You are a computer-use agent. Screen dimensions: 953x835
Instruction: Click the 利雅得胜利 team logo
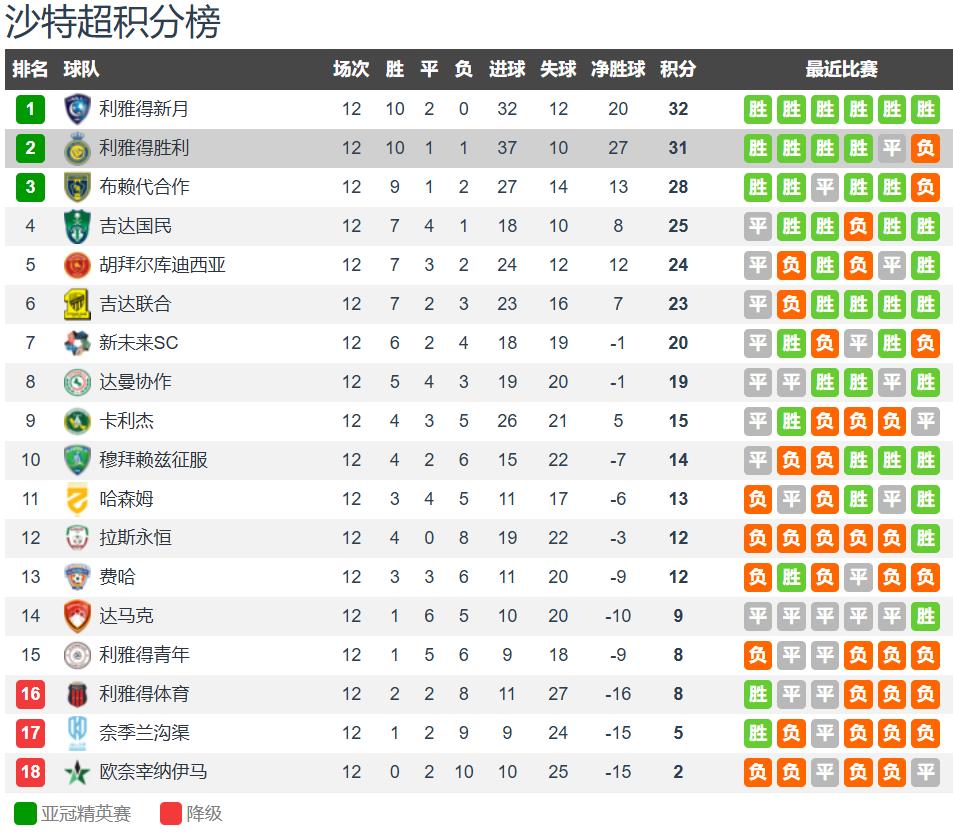[77, 148]
